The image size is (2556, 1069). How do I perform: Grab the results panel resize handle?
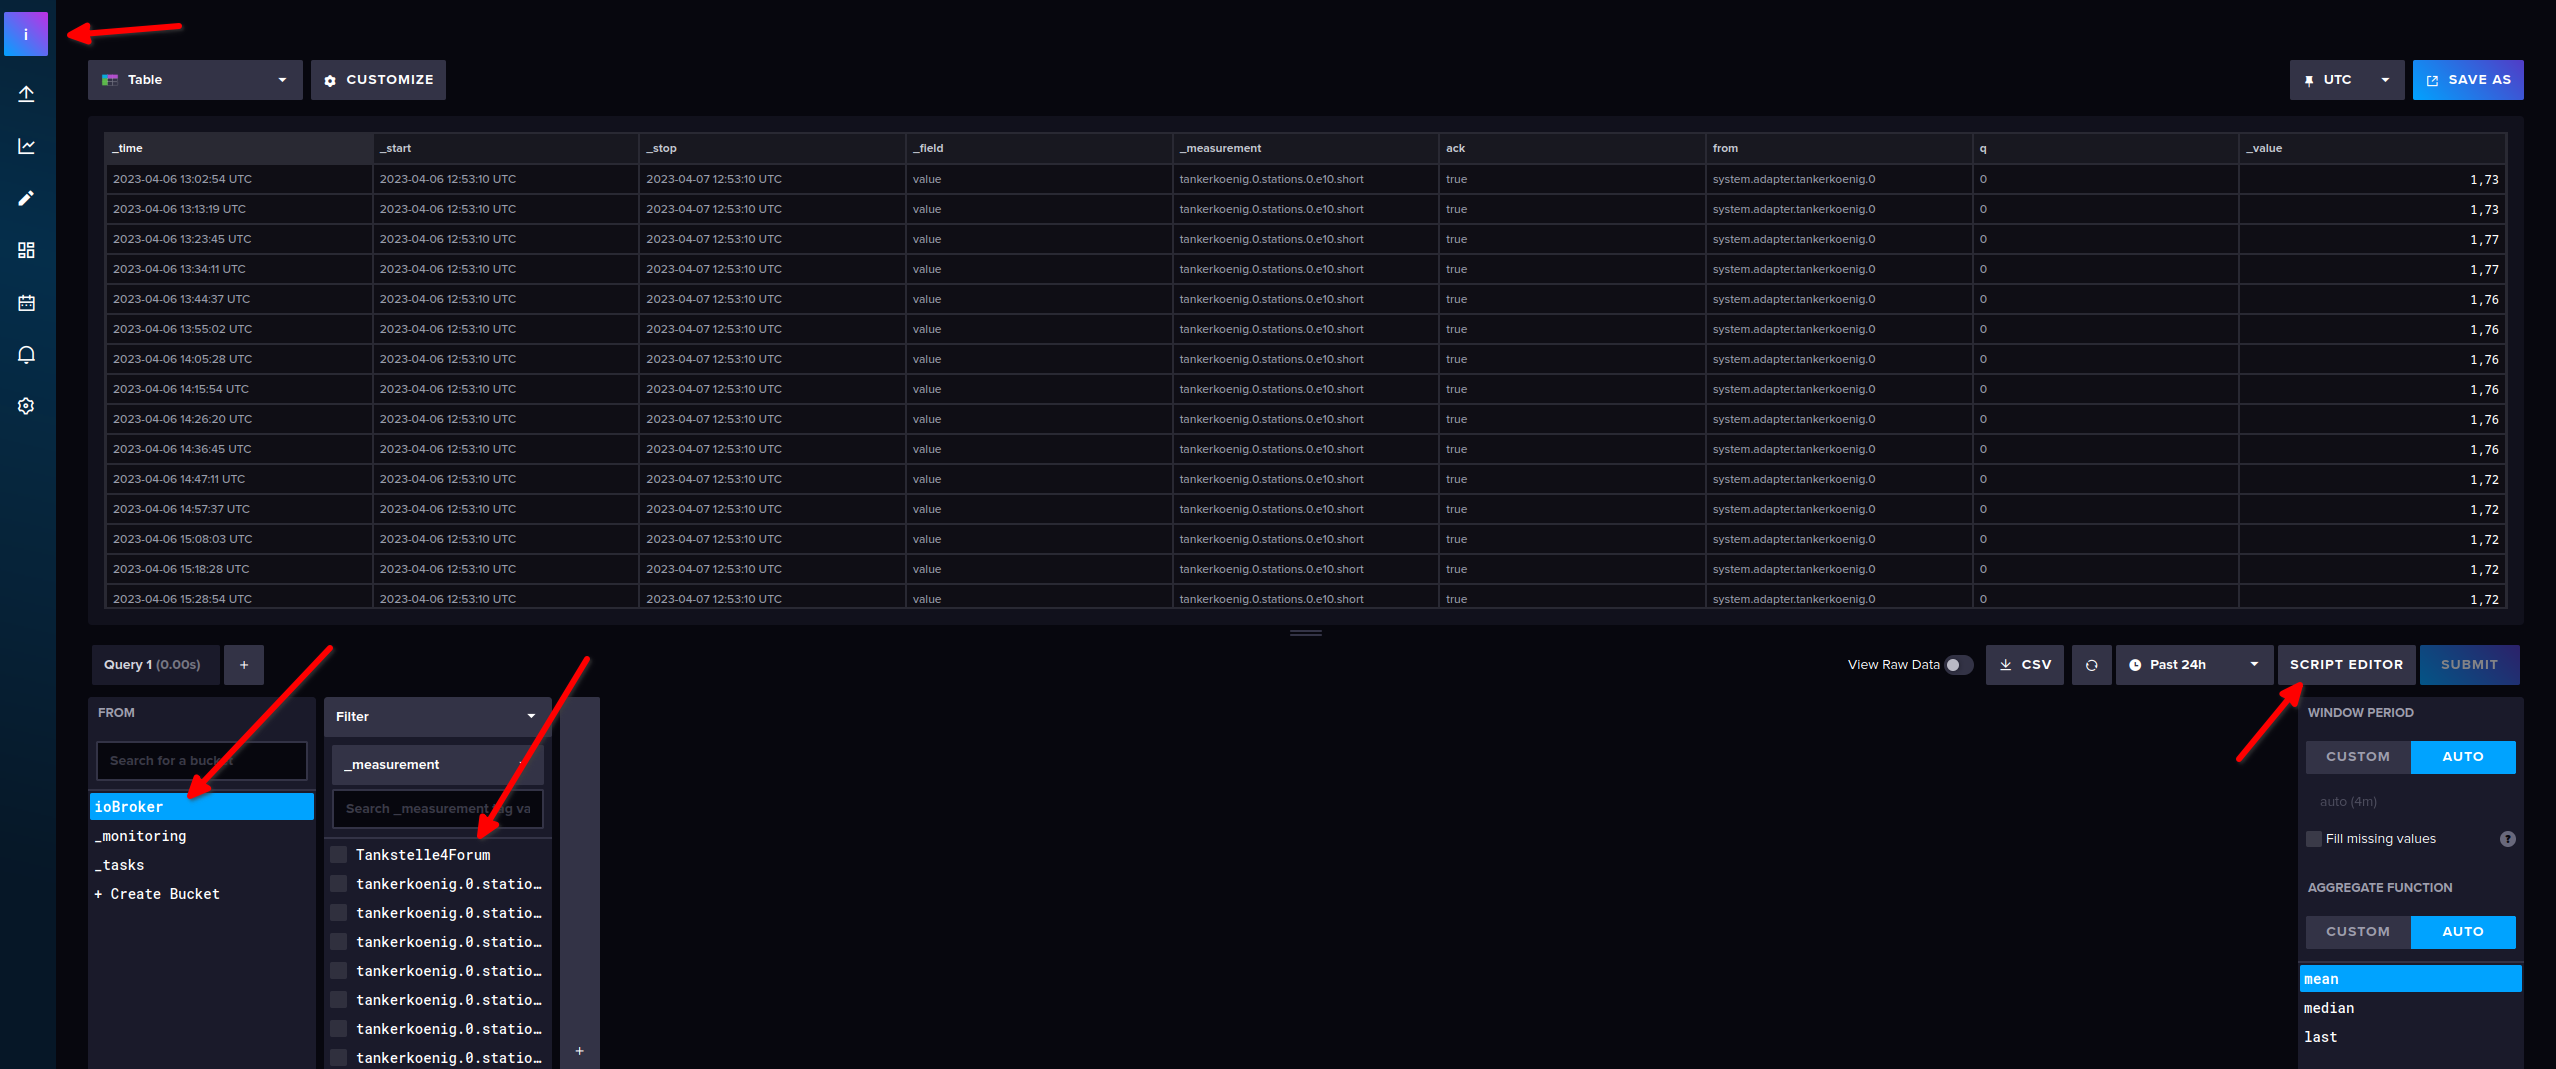coord(1306,633)
